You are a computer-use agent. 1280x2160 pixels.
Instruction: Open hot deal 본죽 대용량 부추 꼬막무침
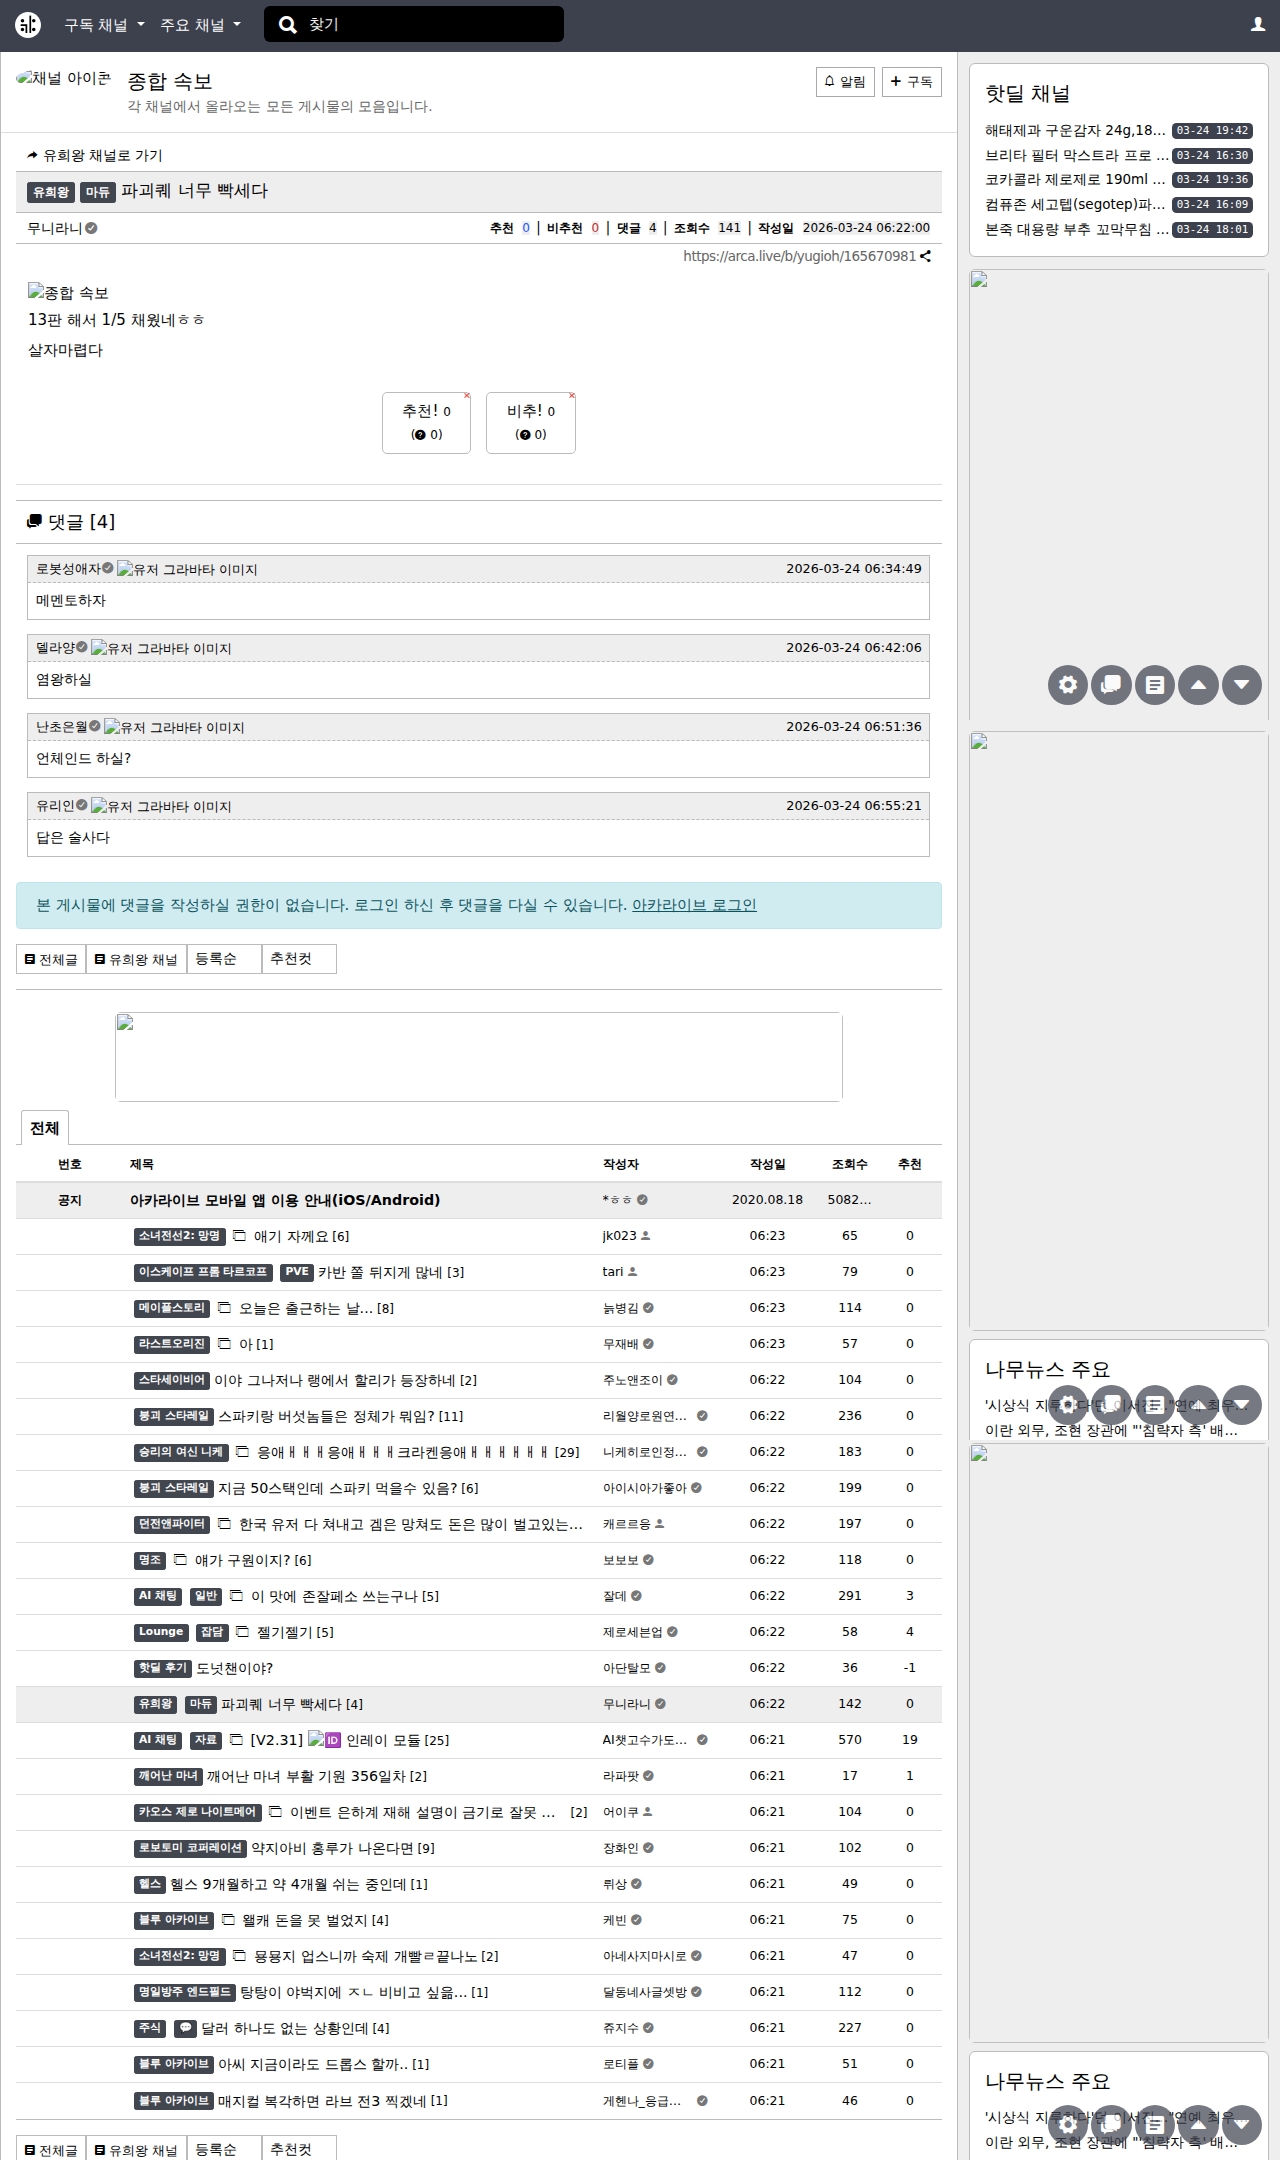point(1076,229)
